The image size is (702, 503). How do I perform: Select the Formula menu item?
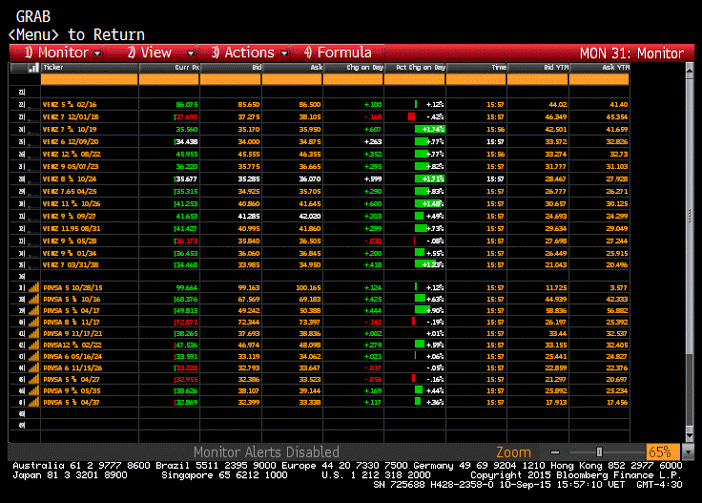338,53
